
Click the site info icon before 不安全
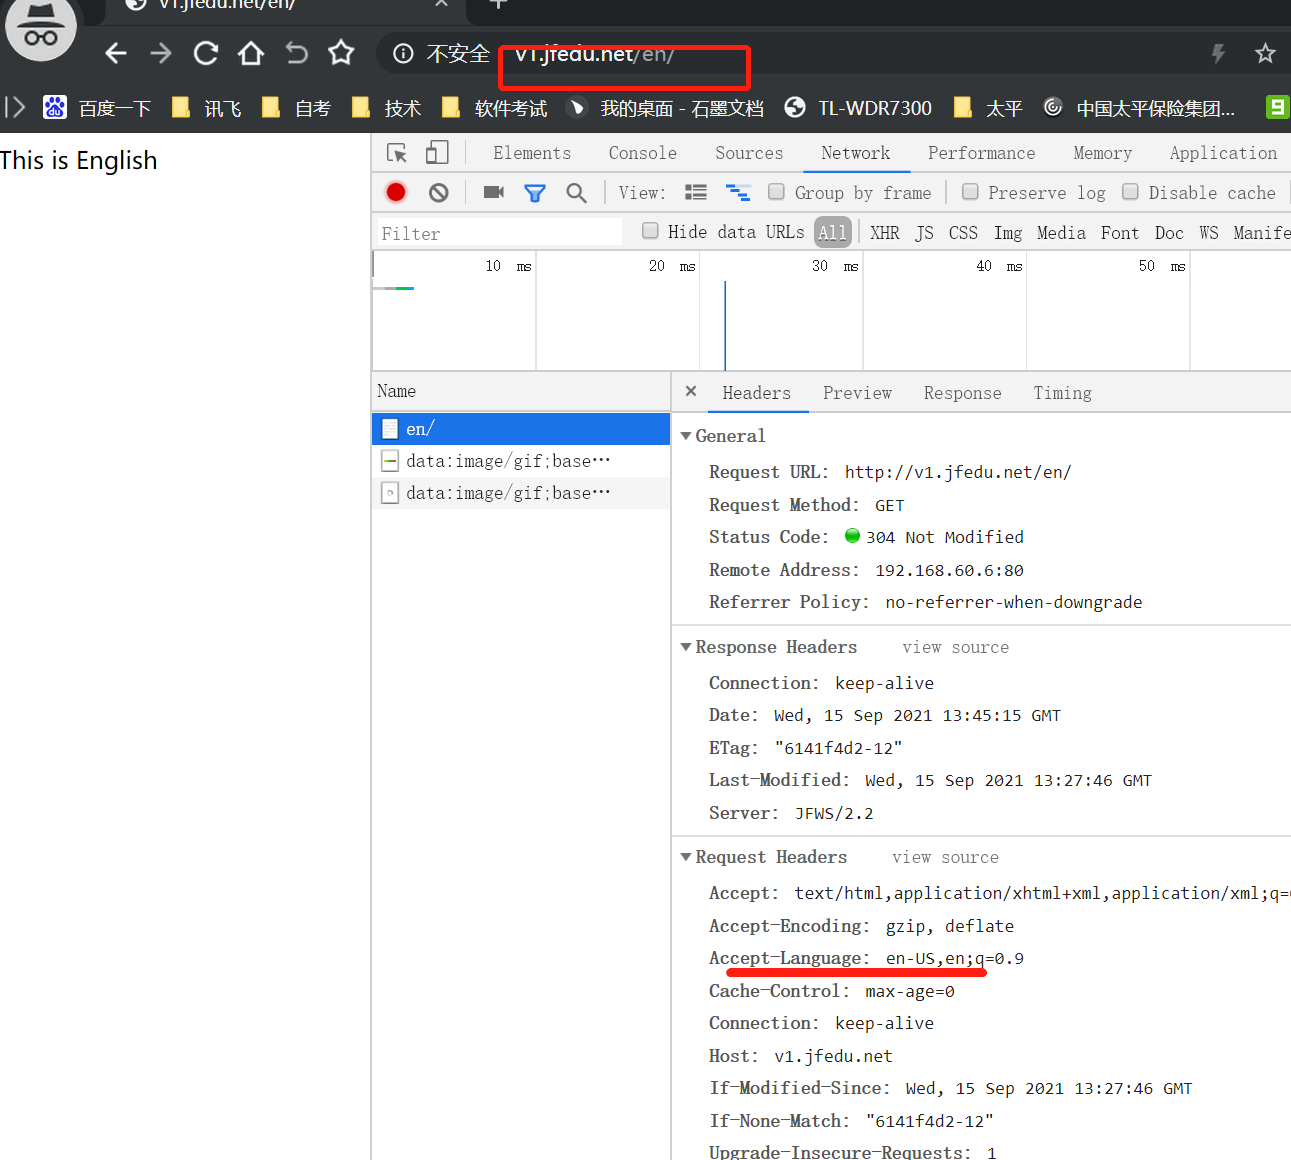point(403,53)
